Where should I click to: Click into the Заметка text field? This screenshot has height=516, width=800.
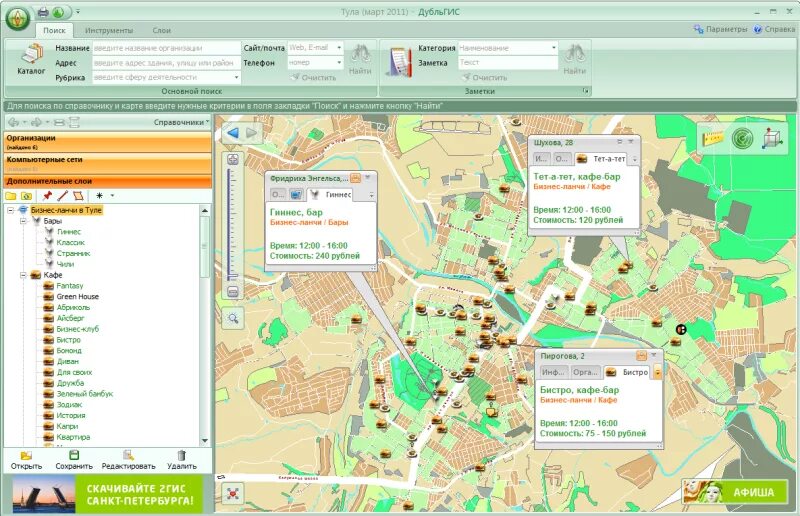click(508, 62)
